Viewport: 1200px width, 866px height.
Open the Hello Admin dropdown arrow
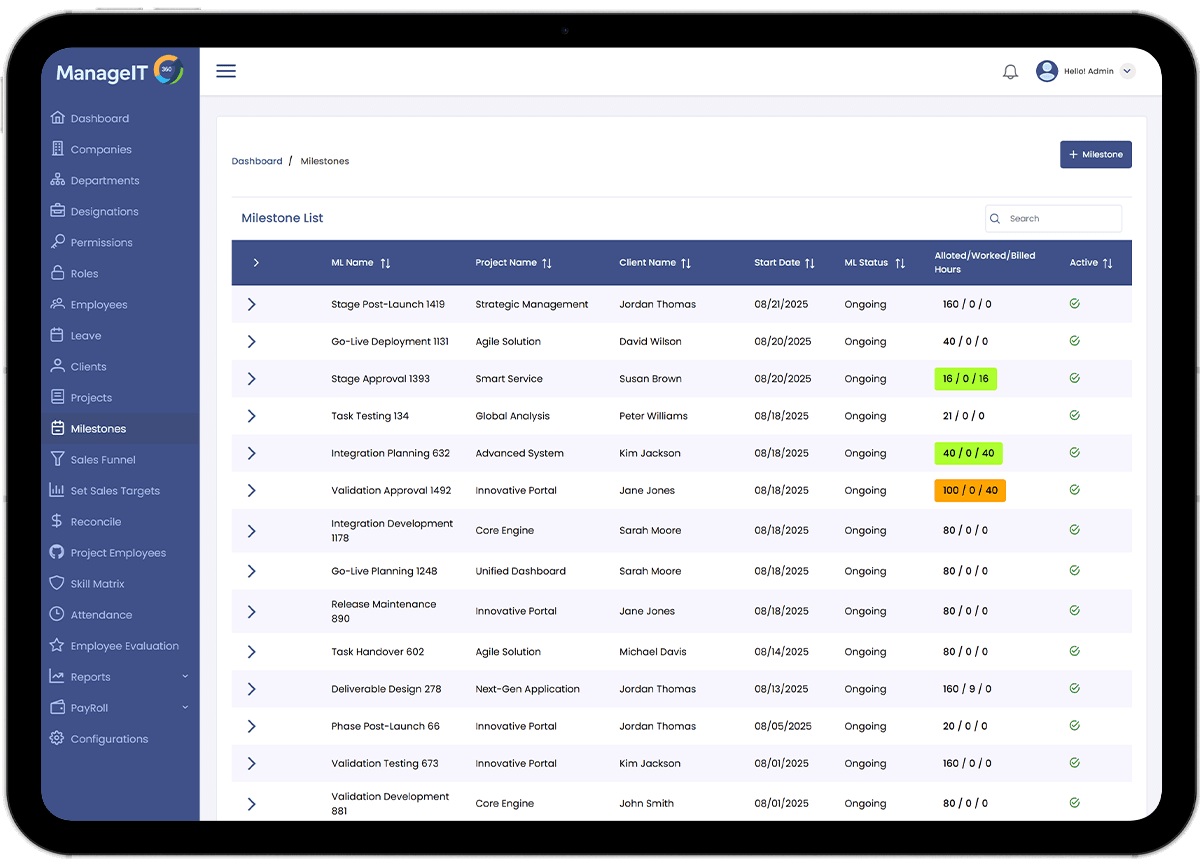pyautogui.click(x=1127, y=71)
